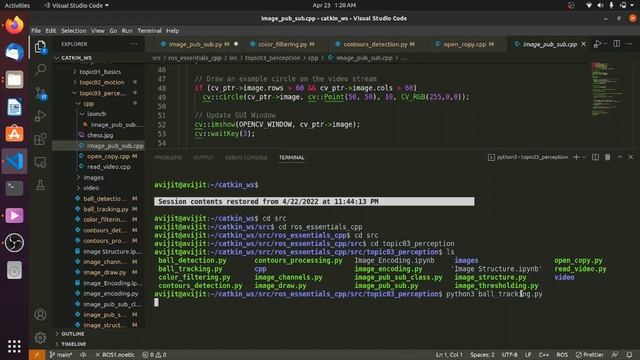Close the terminal panel
Viewport: 640px width, 360px height.
coord(631,157)
